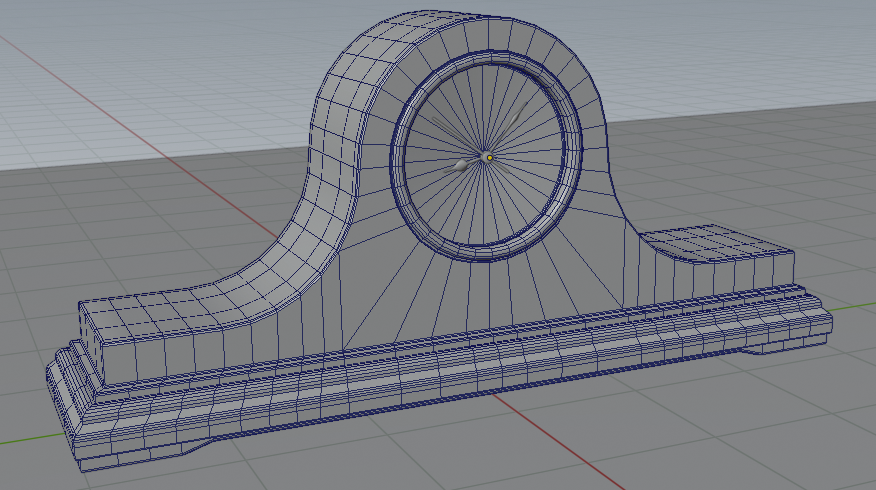Click the yellow pivot point at clock center
876x490 pixels.
coord(489,157)
